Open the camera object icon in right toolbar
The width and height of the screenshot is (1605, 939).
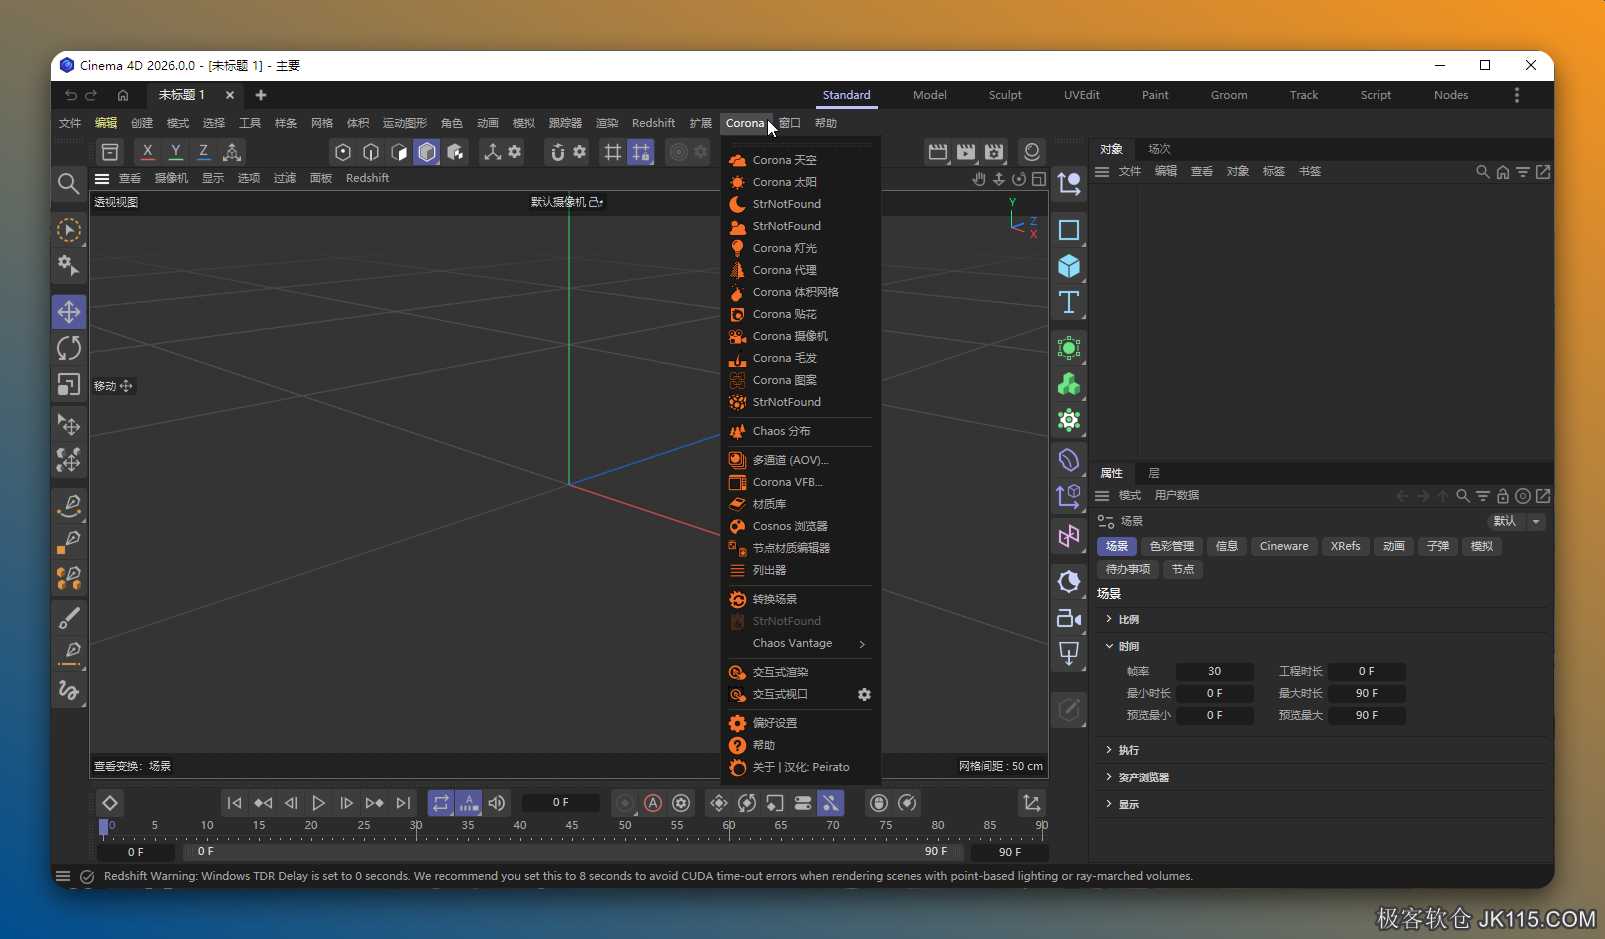tap(1069, 618)
